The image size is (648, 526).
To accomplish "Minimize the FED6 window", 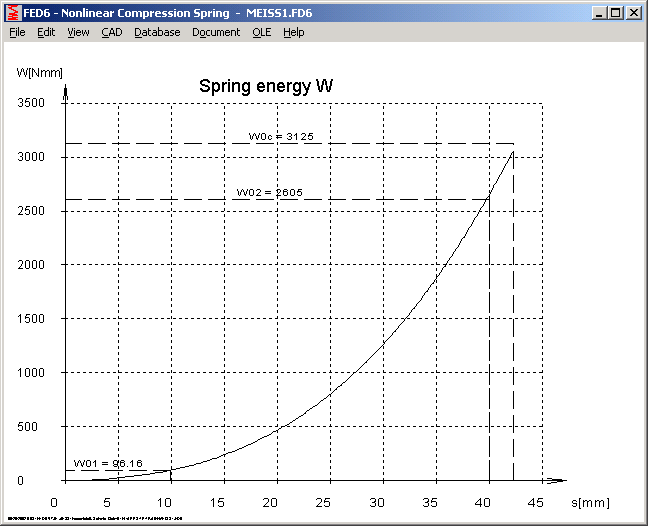I will (x=598, y=13).
